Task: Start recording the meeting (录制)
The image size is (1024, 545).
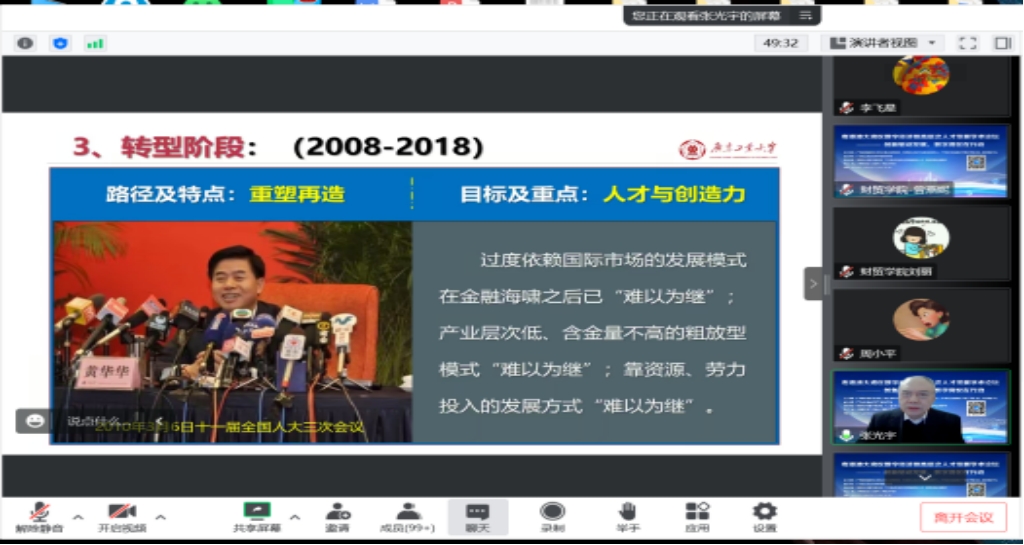Action: click(552, 516)
